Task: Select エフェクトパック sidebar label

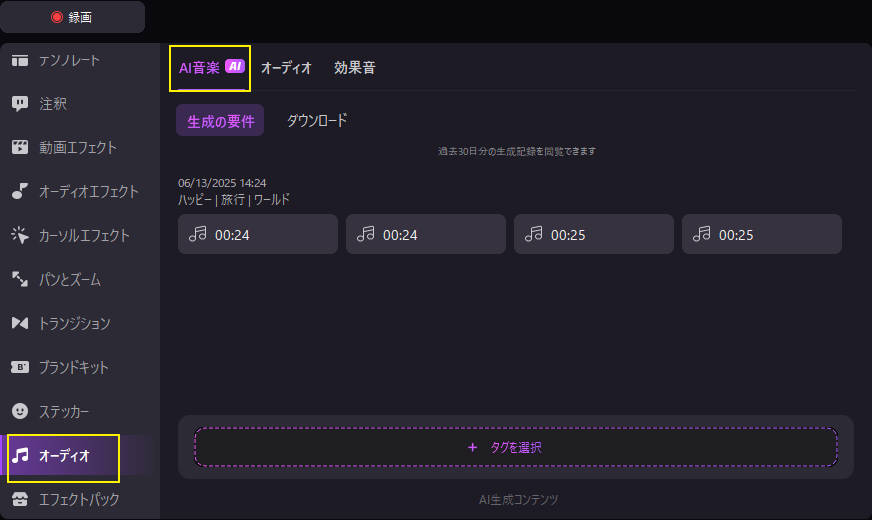Action: tap(79, 499)
